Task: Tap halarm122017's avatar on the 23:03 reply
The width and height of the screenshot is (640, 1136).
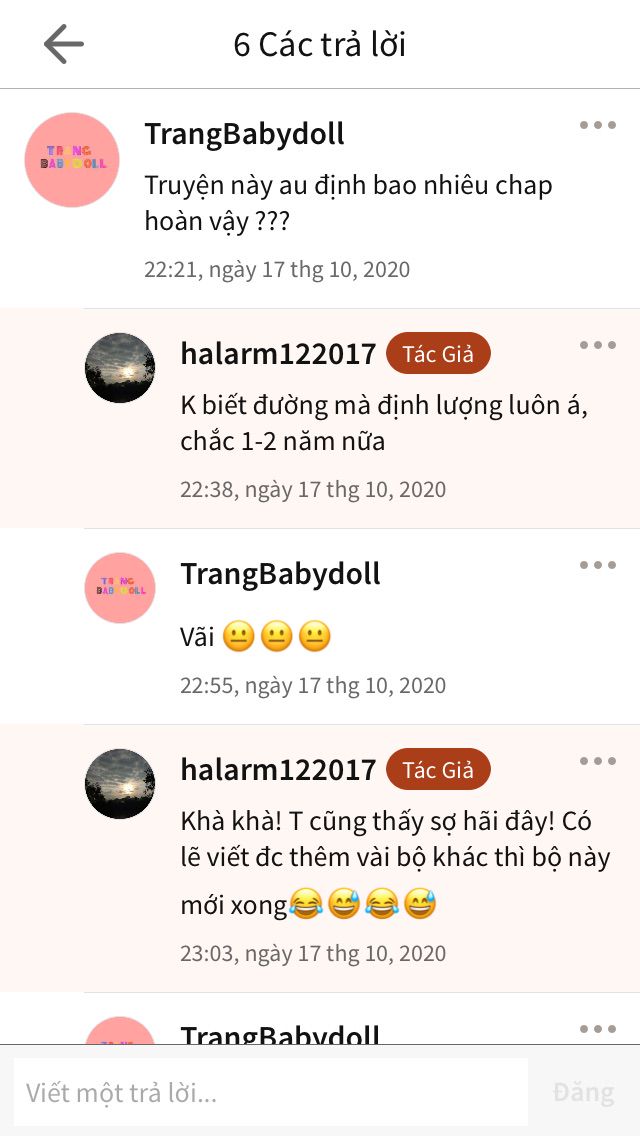Action: click(x=120, y=784)
